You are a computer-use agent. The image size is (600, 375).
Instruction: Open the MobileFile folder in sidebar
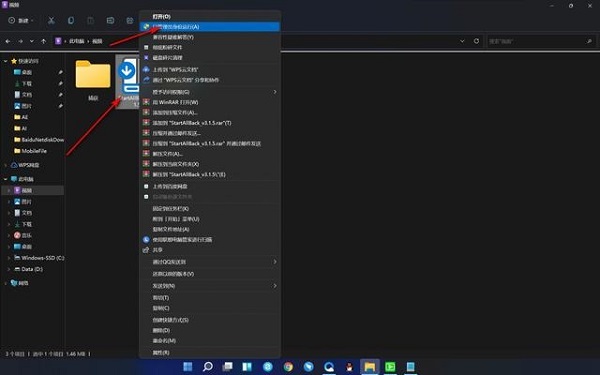[x=30, y=151]
